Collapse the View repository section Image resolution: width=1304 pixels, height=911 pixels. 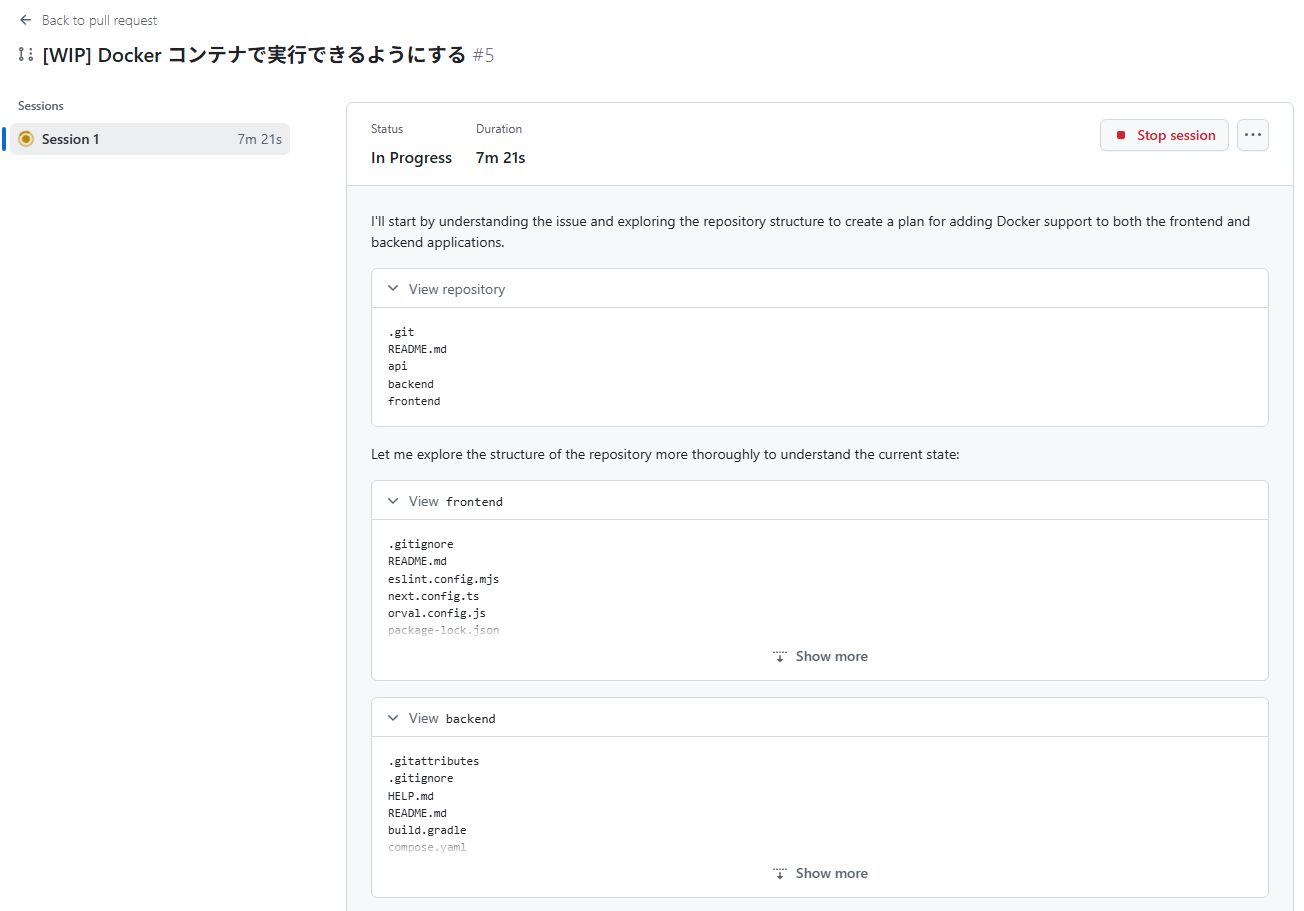coord(393,289)
